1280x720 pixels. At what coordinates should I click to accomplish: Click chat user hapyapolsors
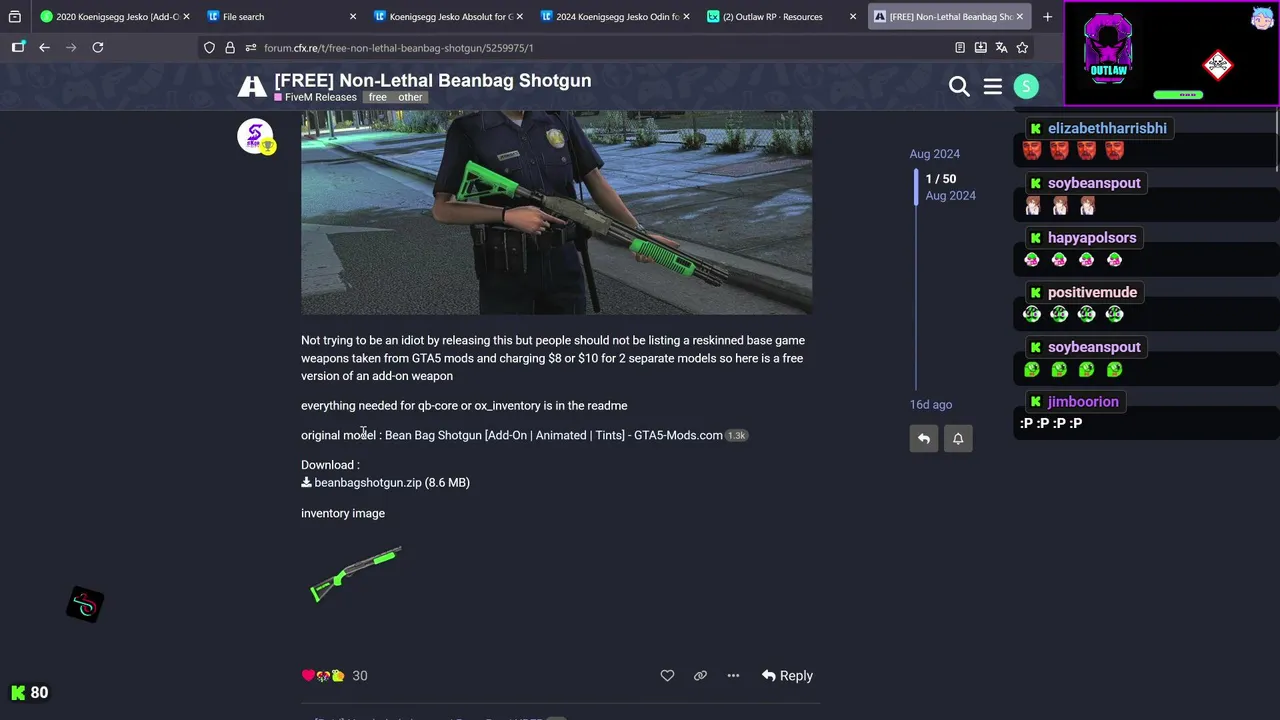click(x=1092, y=238)
